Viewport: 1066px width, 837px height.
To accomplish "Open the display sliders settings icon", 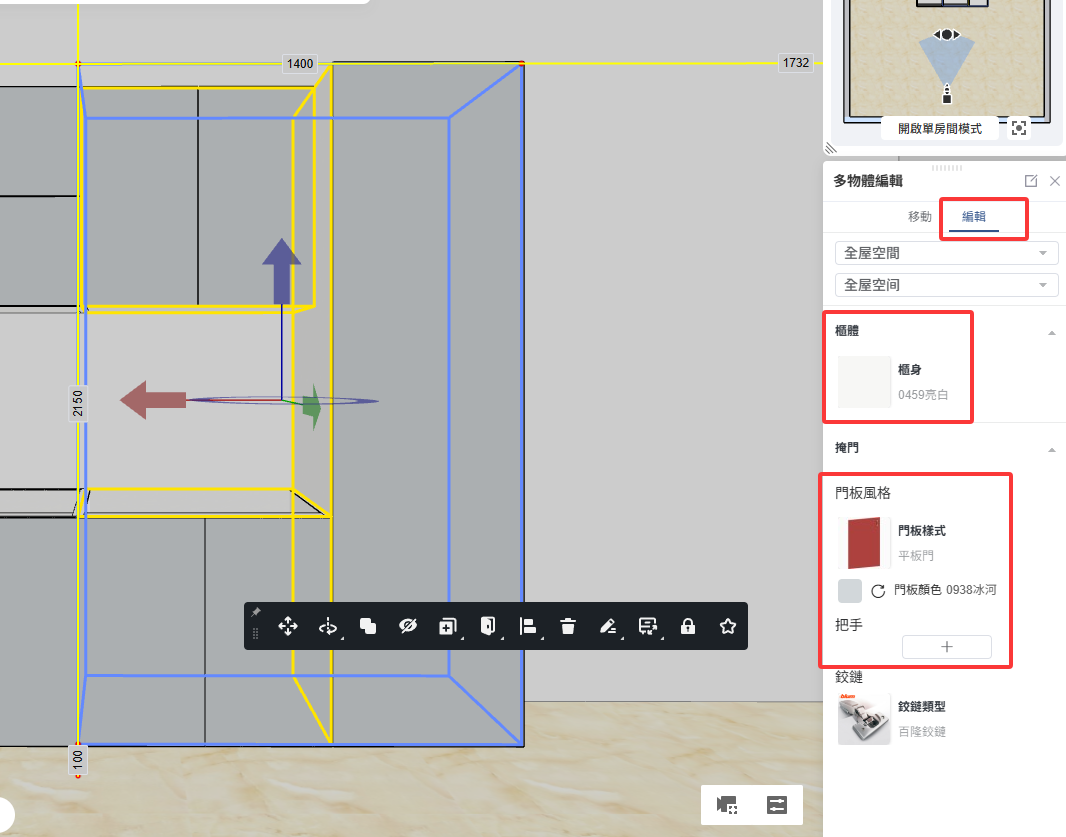I will point(777,805).
